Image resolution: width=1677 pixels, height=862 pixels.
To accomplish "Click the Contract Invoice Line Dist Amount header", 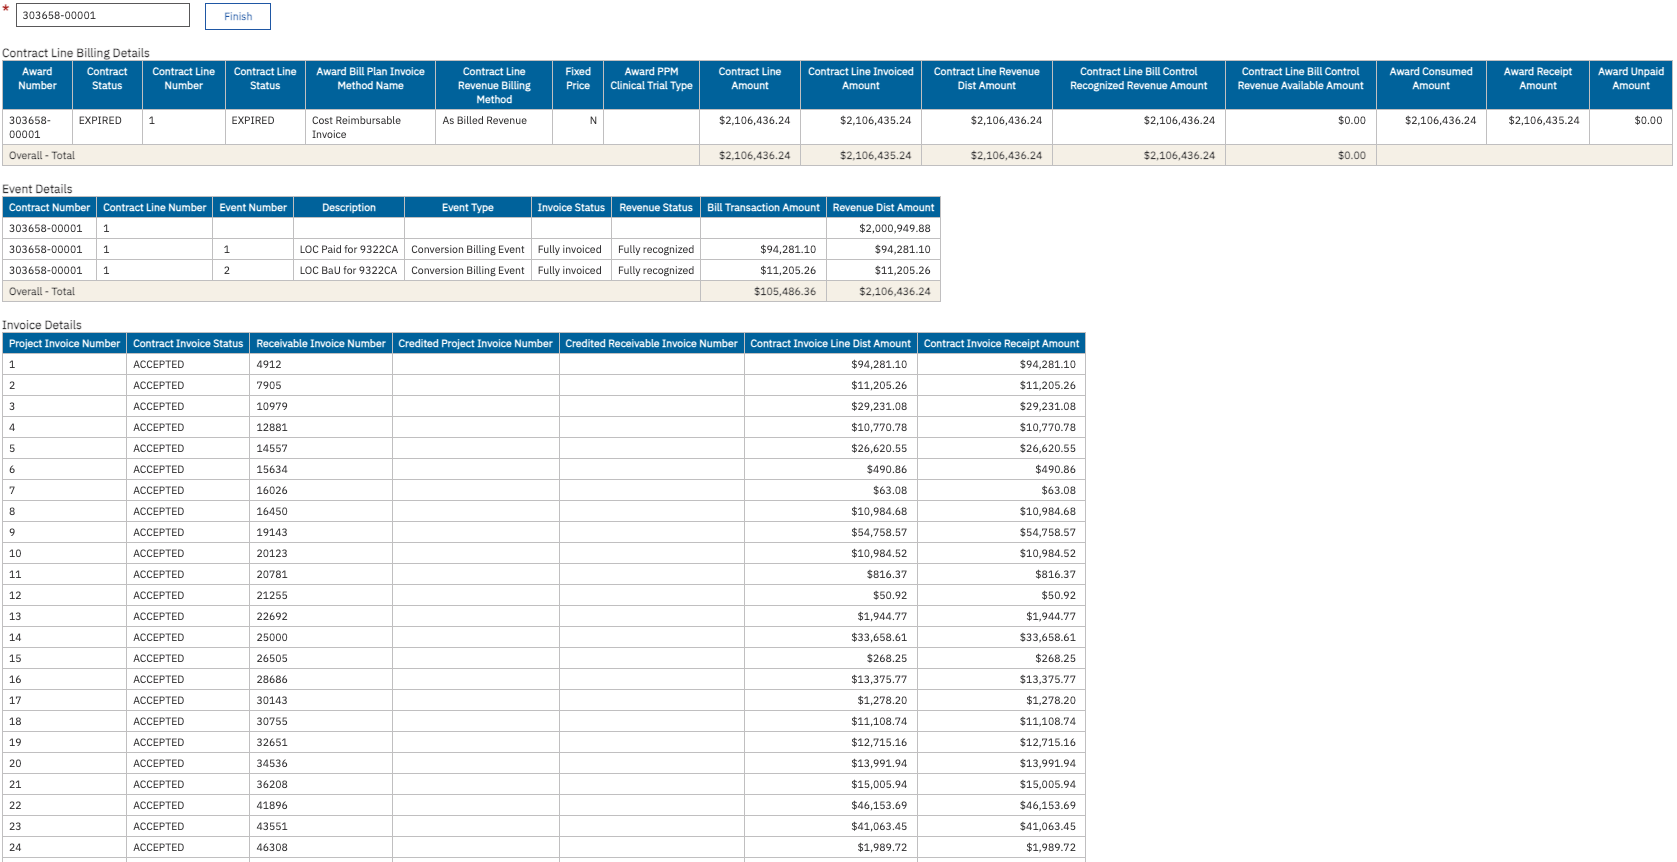I will [830, 344].
